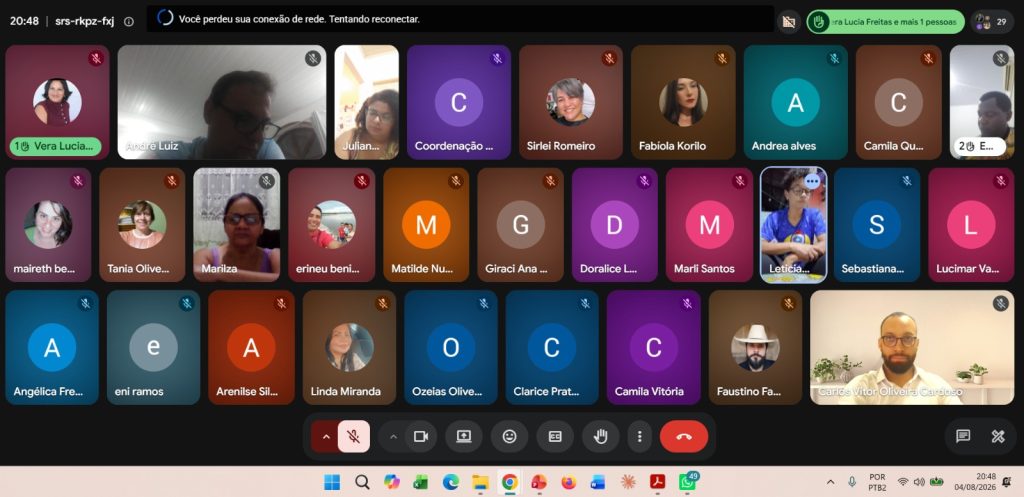The image size is (1024, 497).
Task: Click muted mic icon on Carlos Vitor video tile
Action: point(1000,304)
